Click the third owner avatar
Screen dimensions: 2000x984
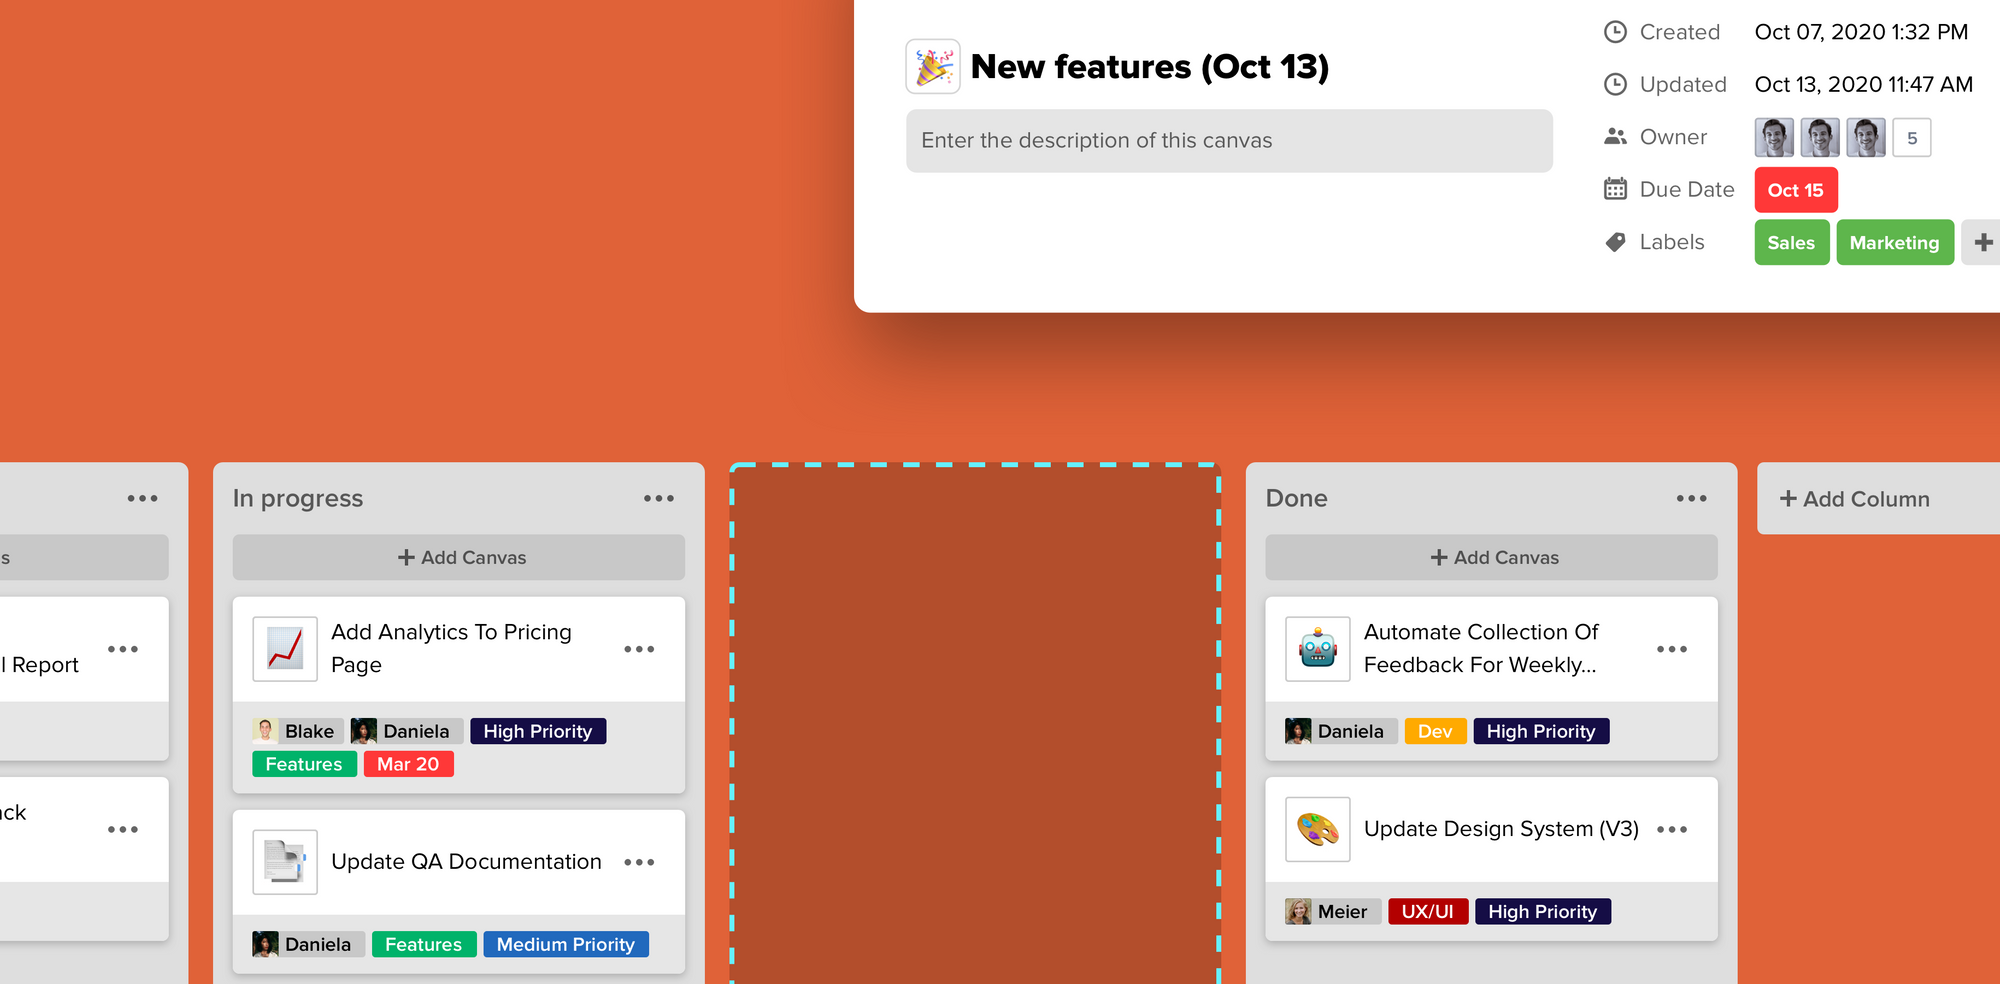pos(1866,137)
